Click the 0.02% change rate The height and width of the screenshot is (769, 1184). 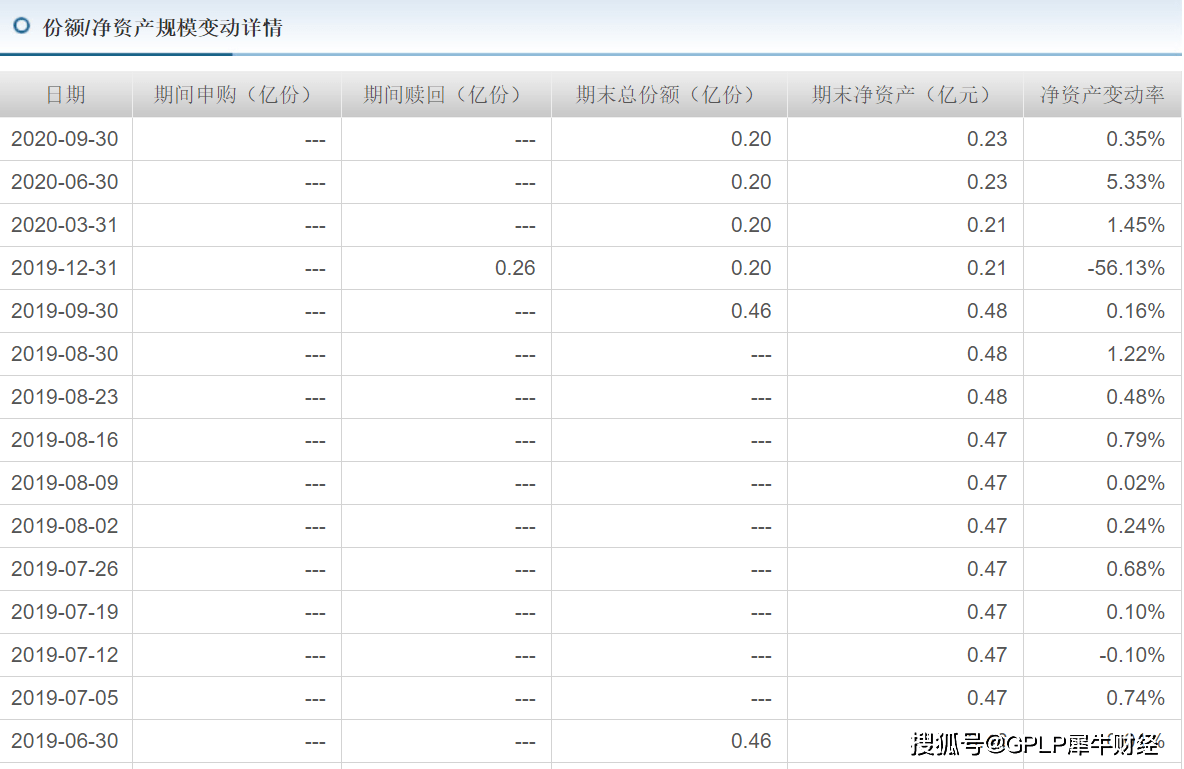click(1136, 483)
